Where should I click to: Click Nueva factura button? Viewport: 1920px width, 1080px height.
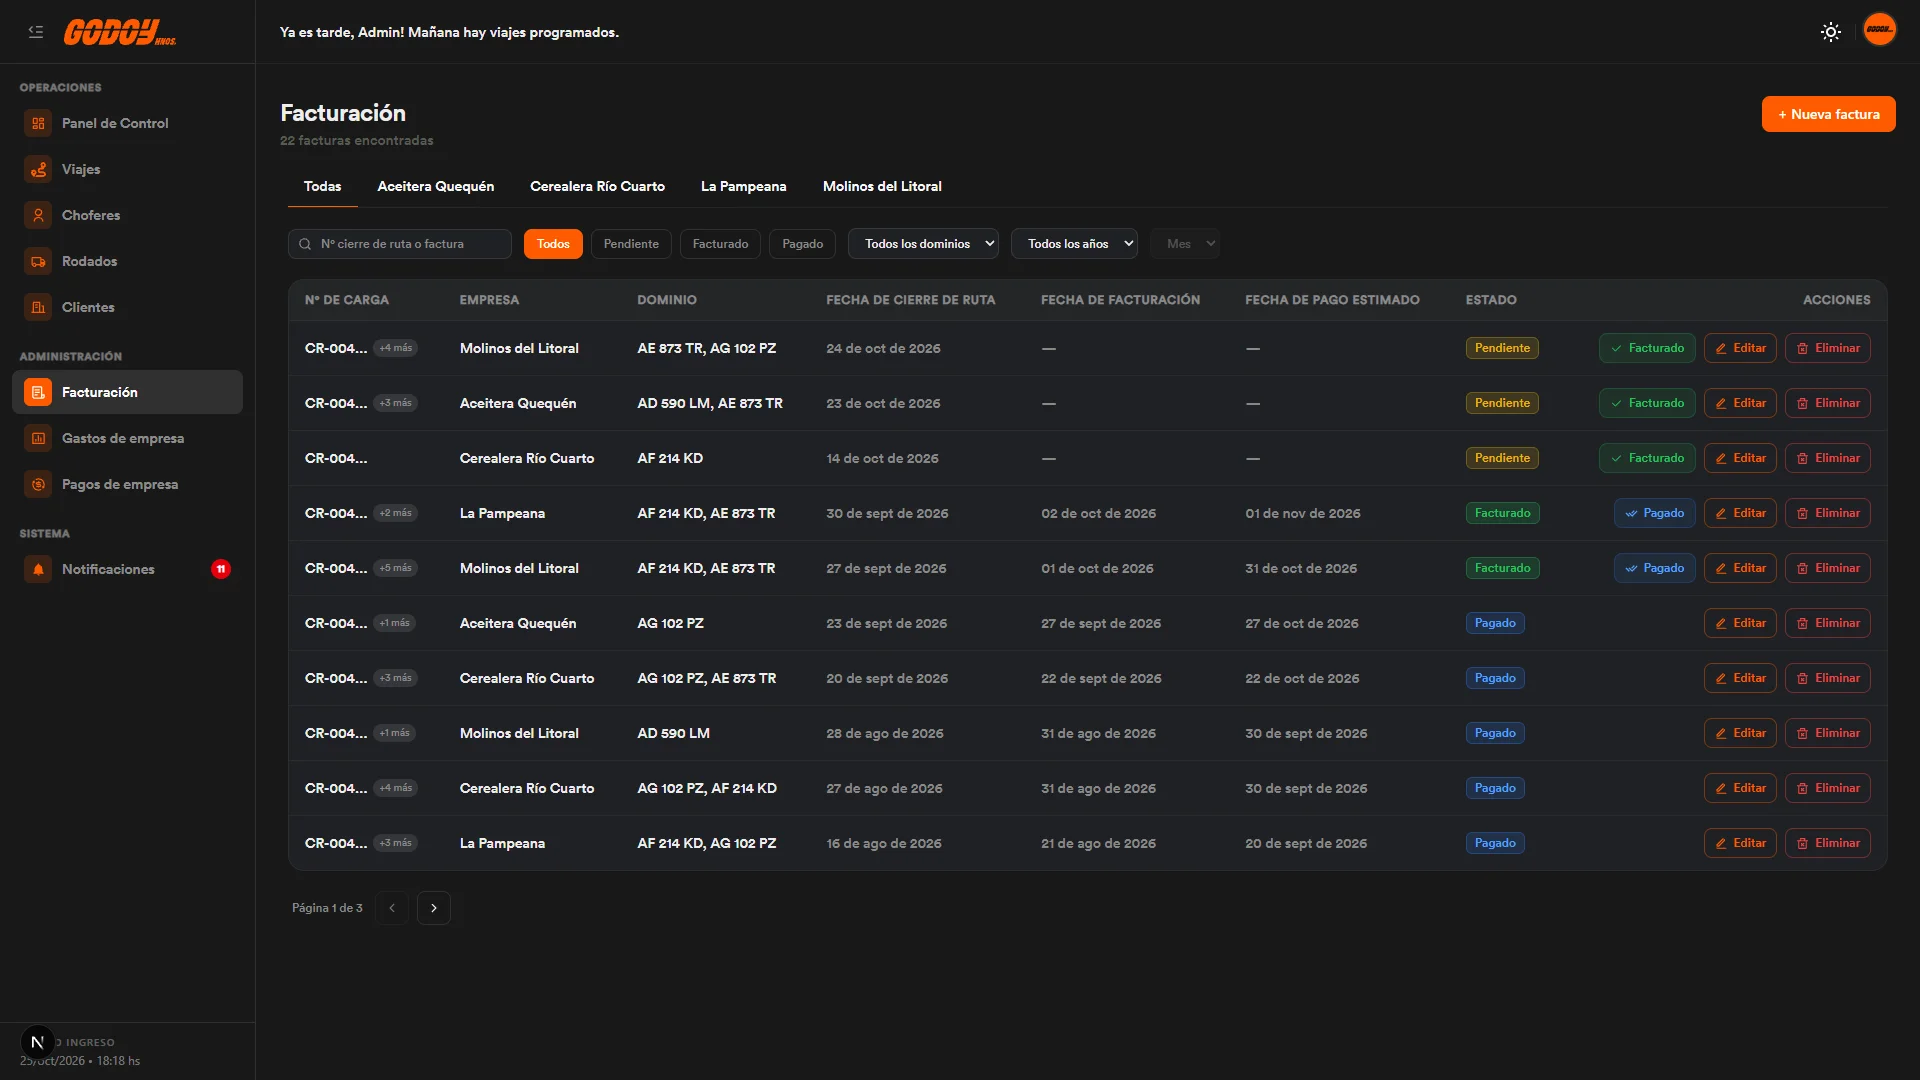tap(1828, 114)
